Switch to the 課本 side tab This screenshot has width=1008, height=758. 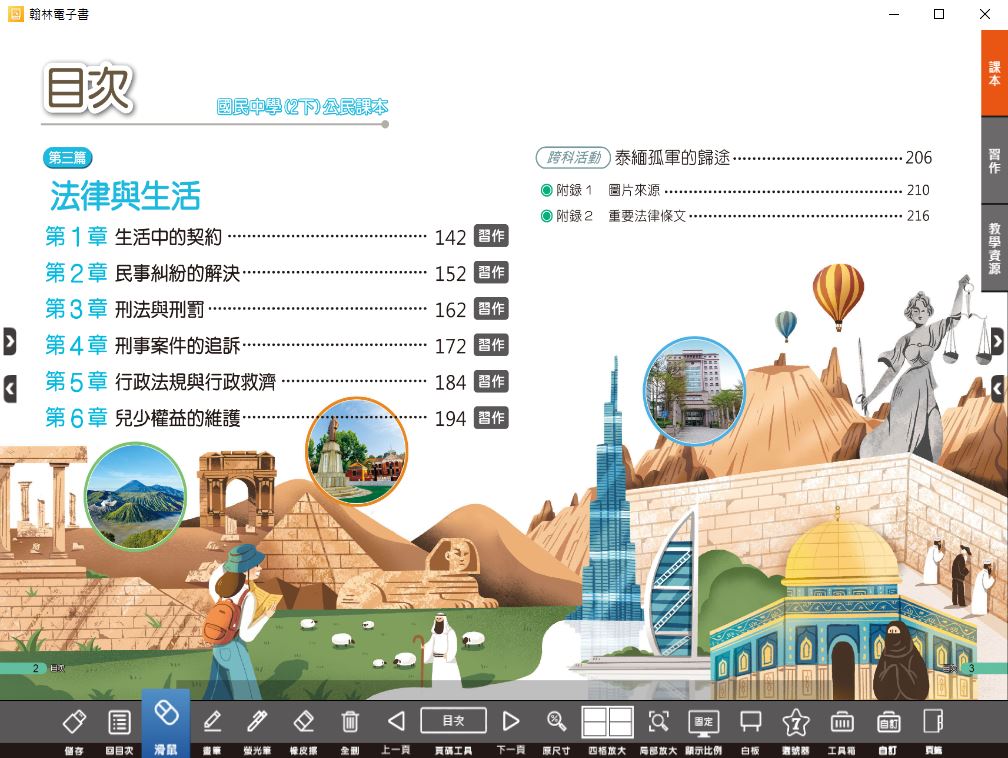click(x=994, y=73)
